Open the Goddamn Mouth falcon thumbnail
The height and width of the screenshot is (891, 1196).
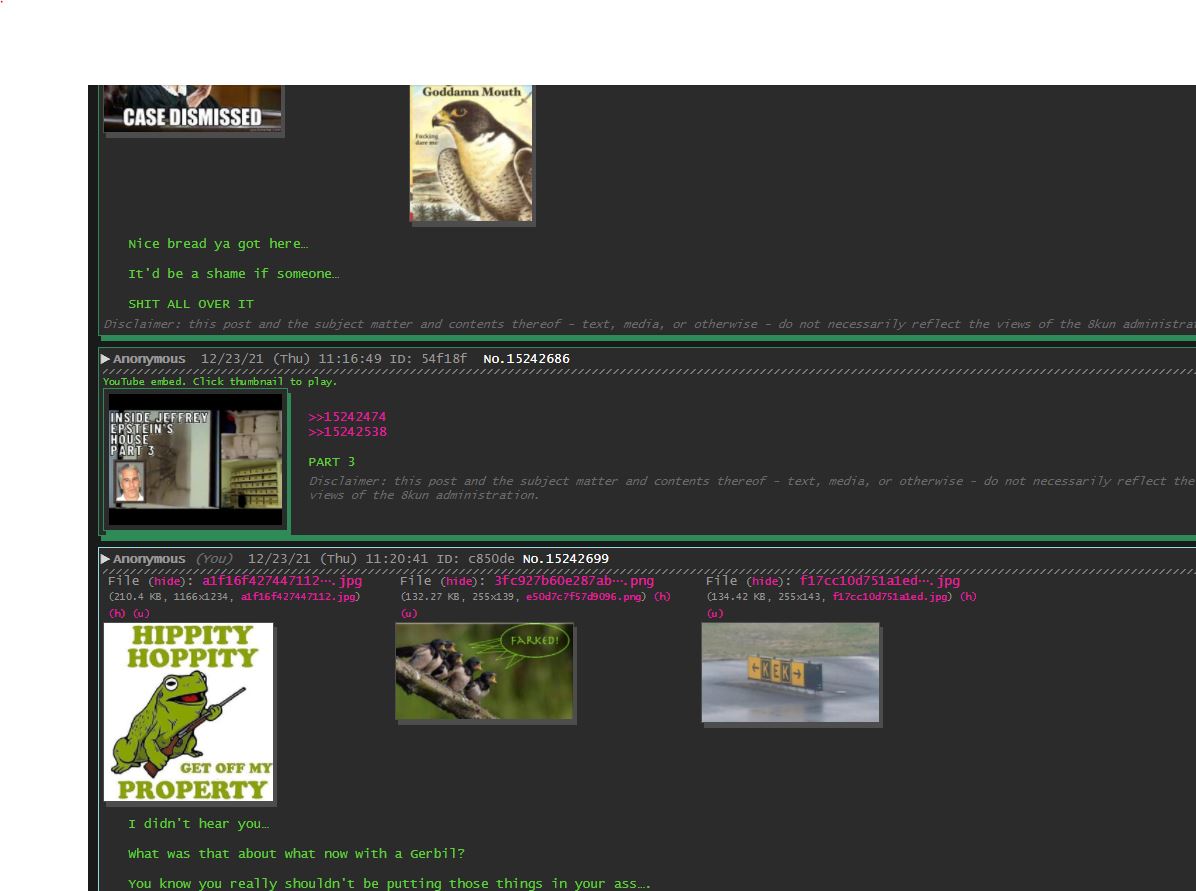[471, 153]
